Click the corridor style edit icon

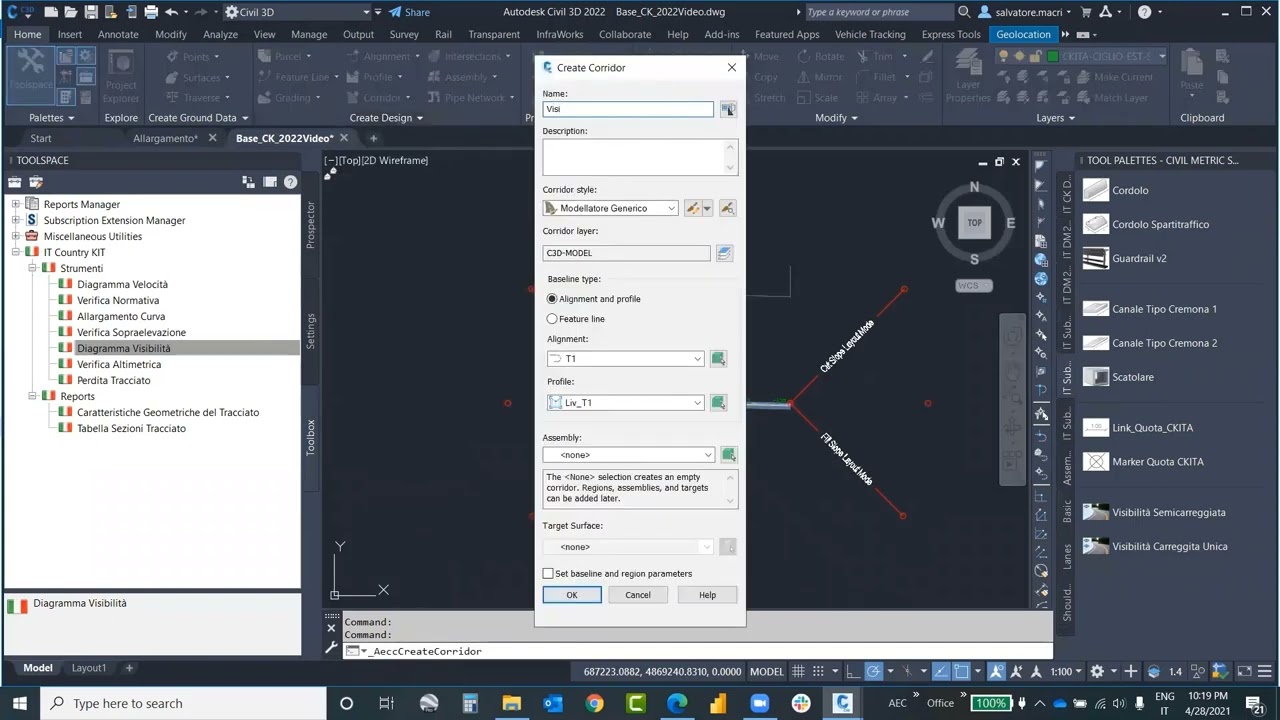693,208
